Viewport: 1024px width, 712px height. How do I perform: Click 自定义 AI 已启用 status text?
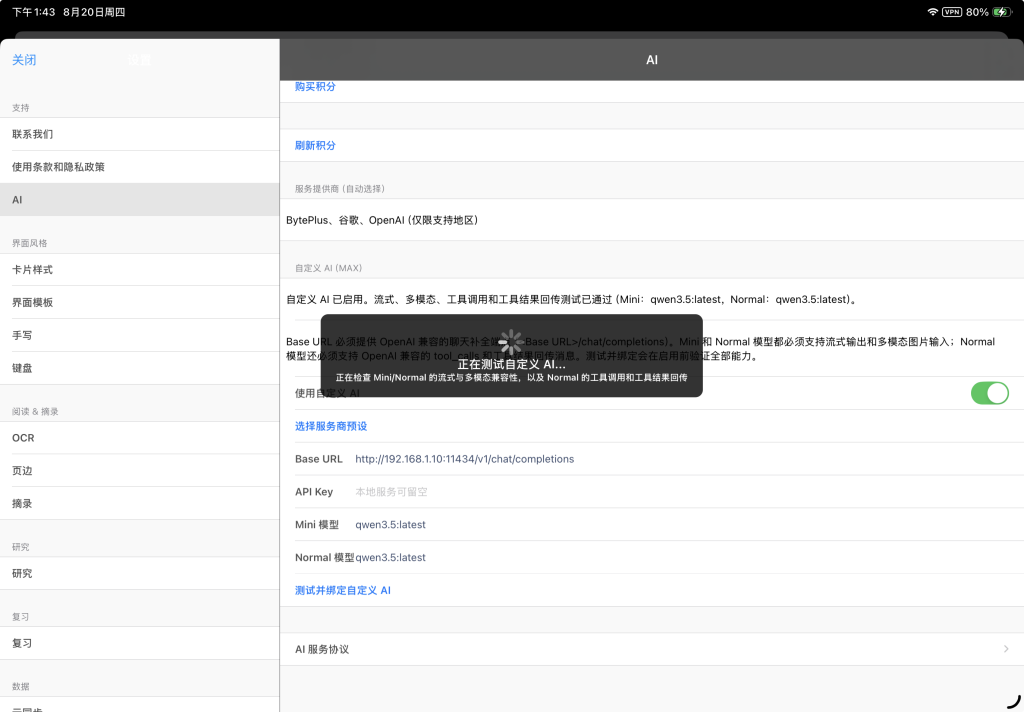click(x=571, y=300)
